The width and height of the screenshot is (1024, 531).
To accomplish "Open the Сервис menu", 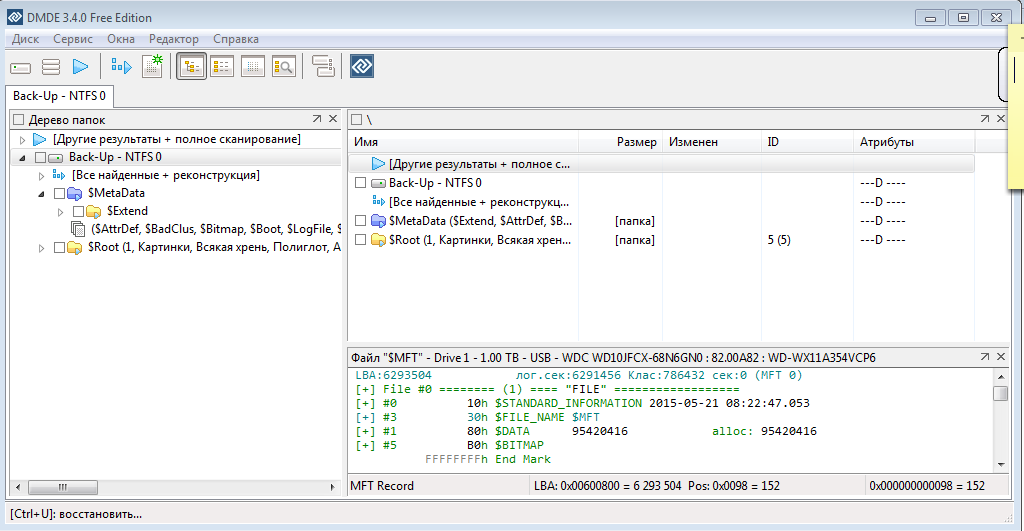I will click(72, 39).
